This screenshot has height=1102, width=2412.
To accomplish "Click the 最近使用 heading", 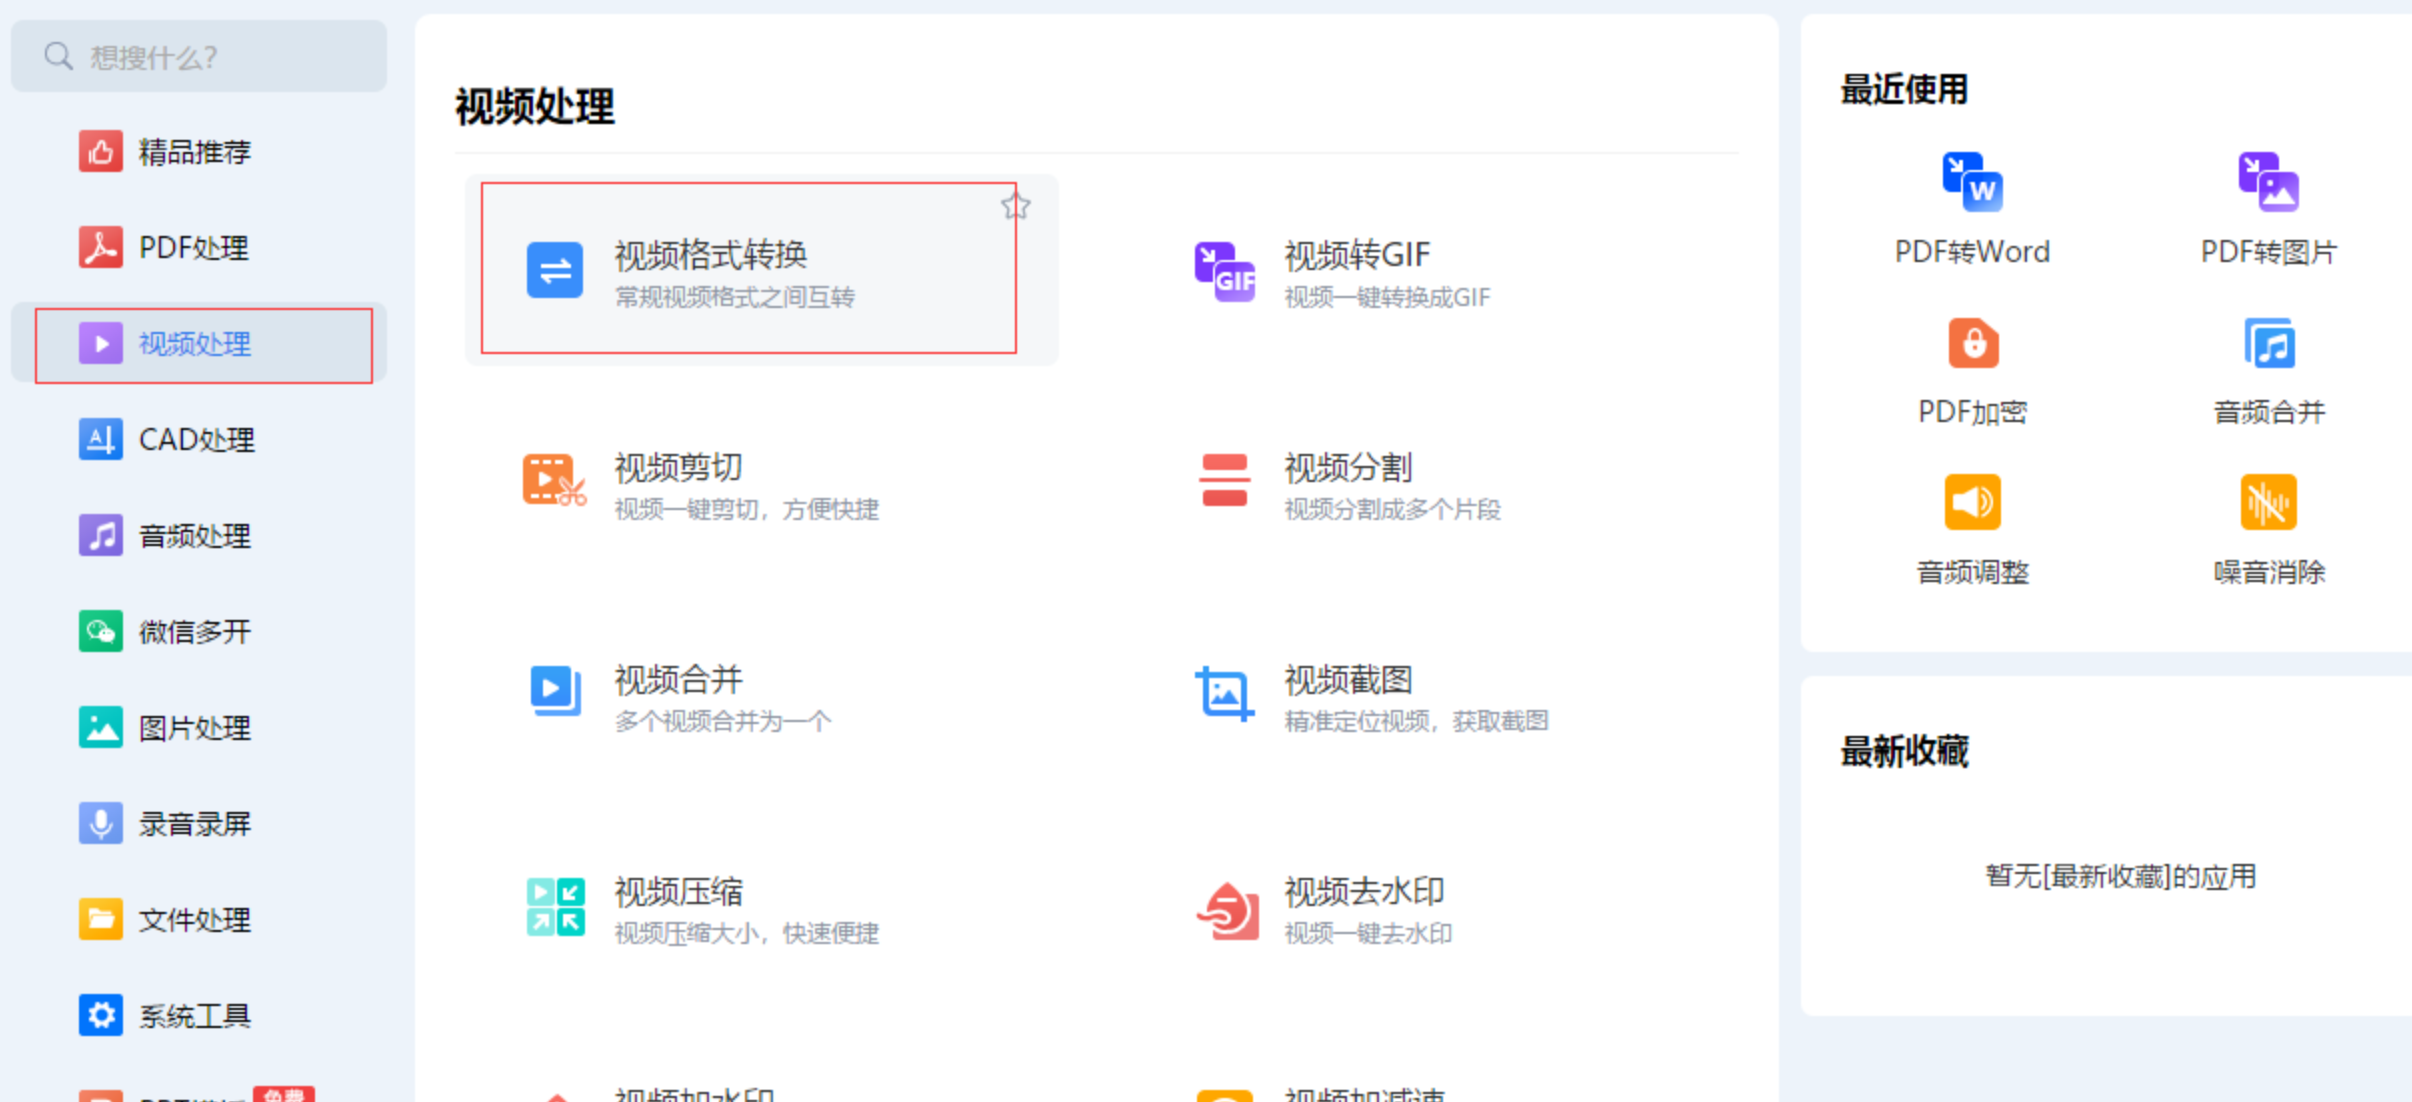I will pos(1904,89).
